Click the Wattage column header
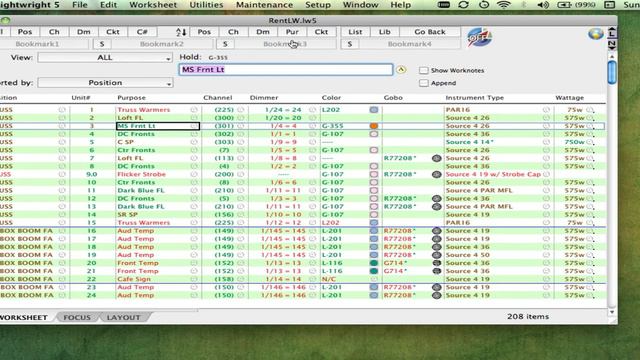This screenshot has height=360, width=640. [x=569, y=98]
